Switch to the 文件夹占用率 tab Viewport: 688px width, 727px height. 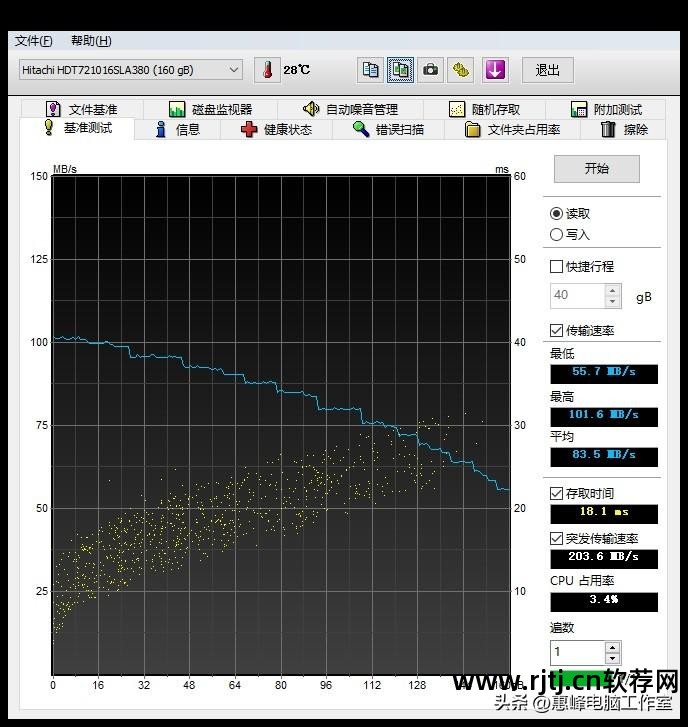[512, 129]
